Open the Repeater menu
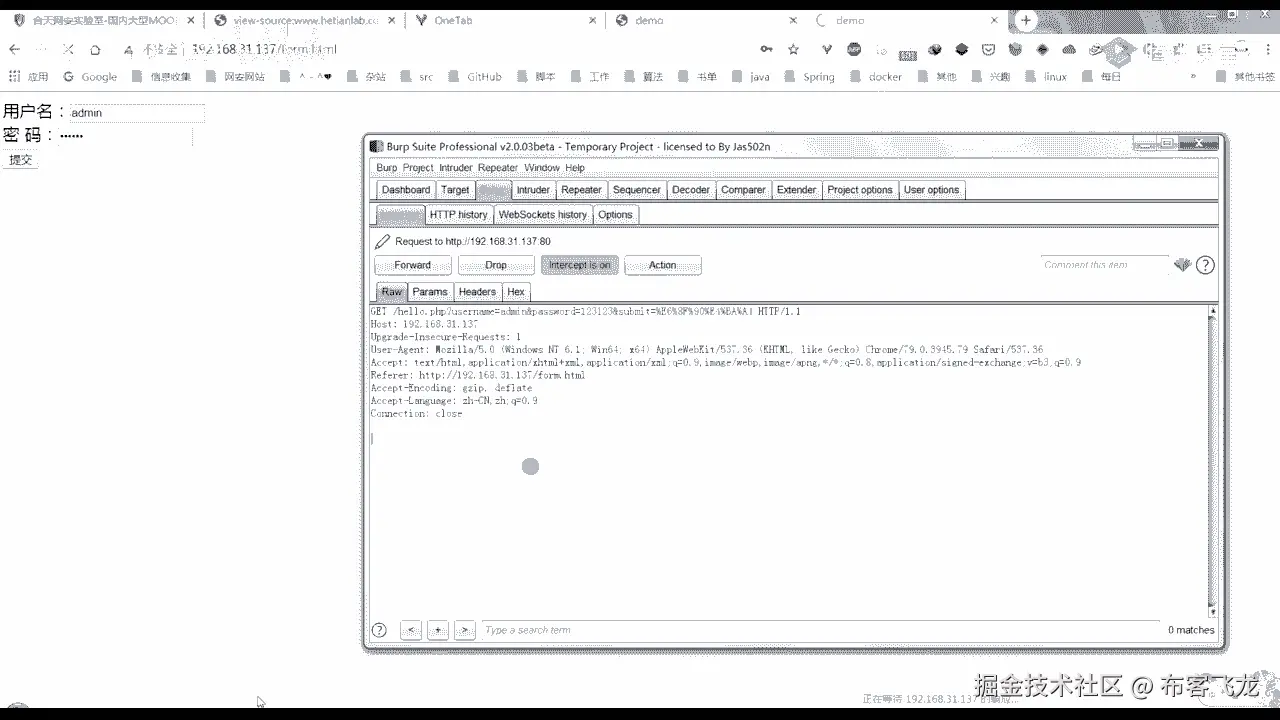The image size is (1280, 720). tap(498, 168)
